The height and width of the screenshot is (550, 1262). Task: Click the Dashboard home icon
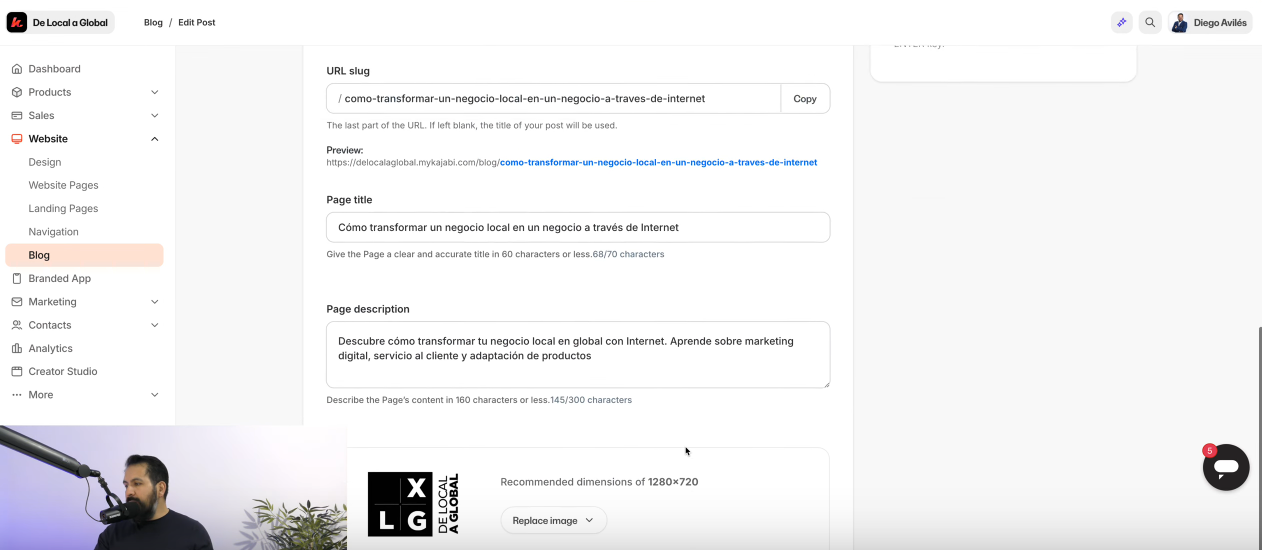click(x=17, y=69)
